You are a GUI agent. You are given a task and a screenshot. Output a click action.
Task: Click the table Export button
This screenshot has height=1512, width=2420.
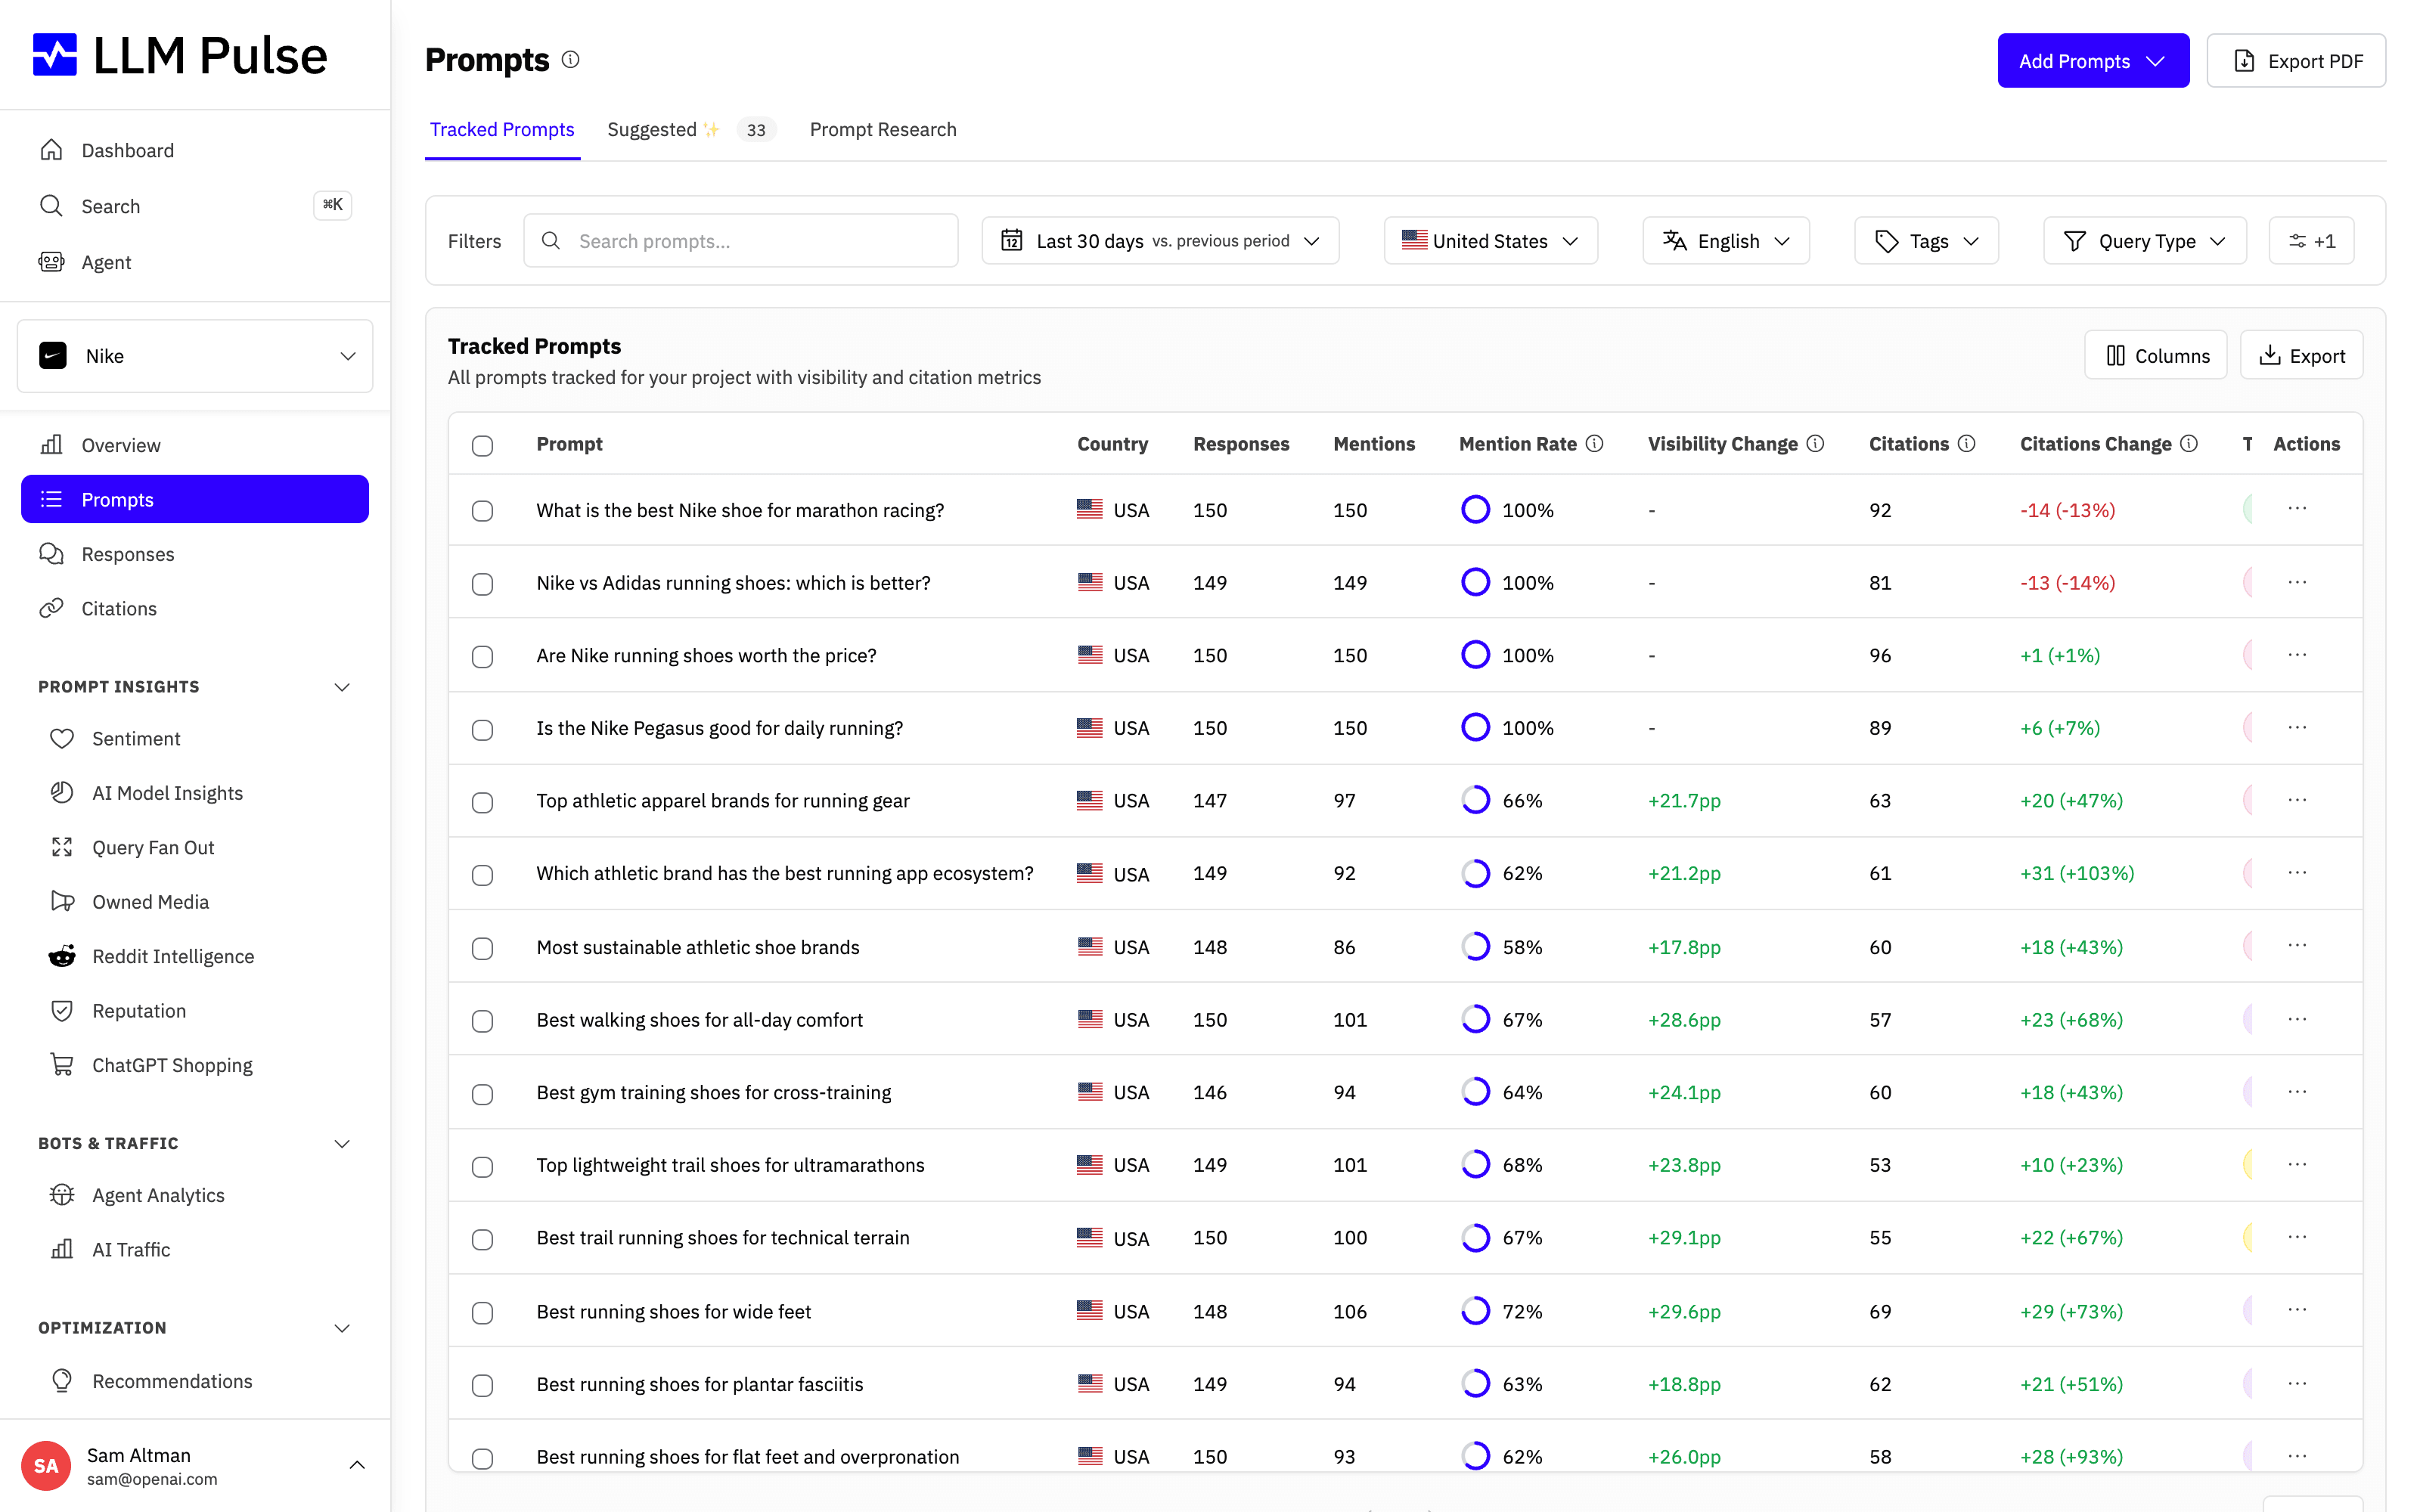pos(2301,355)
